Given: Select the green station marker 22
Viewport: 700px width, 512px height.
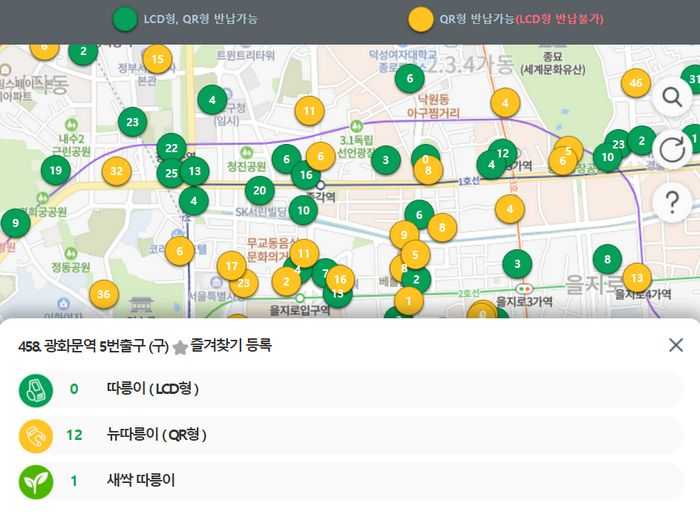Looking at the screenshot, I should pyautogui.click(x=171, y=148).
